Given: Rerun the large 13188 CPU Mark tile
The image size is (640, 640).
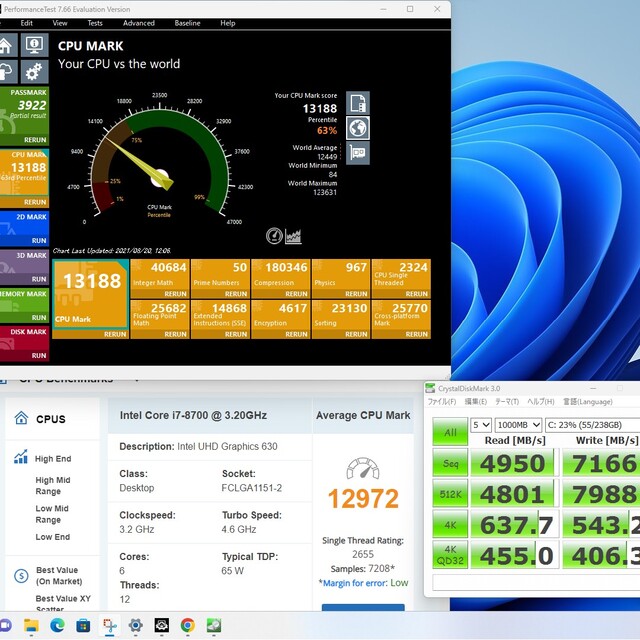Looking at the screenshot, I should (115, 334).
